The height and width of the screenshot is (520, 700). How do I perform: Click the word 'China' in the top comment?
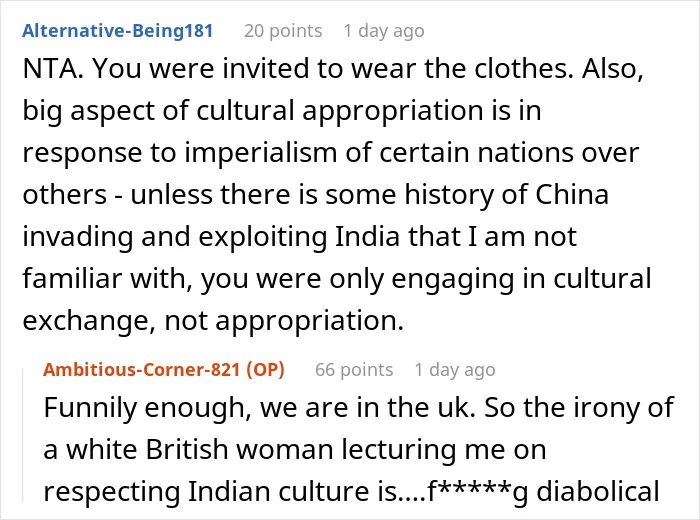click(x=572, y=195)
